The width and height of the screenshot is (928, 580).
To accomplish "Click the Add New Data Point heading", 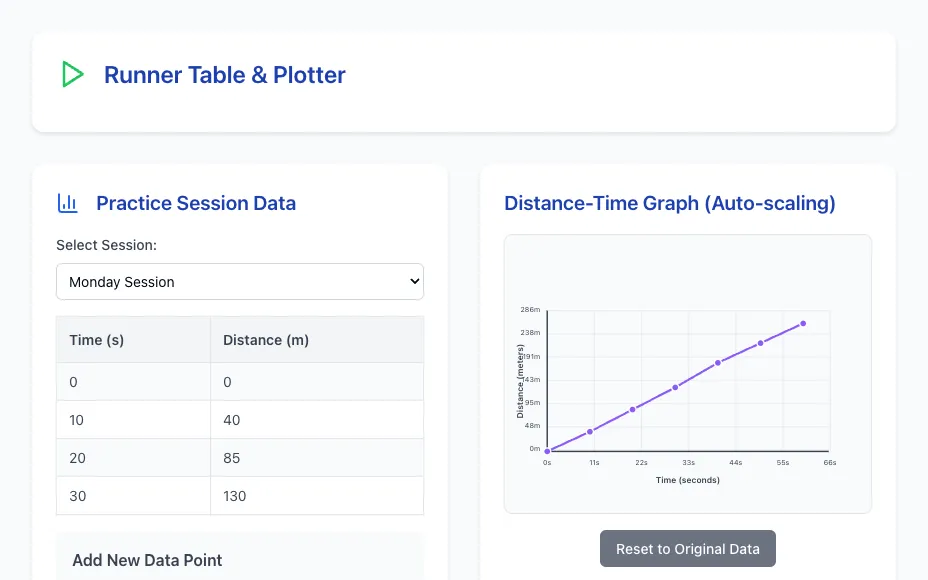I will 147,560.
